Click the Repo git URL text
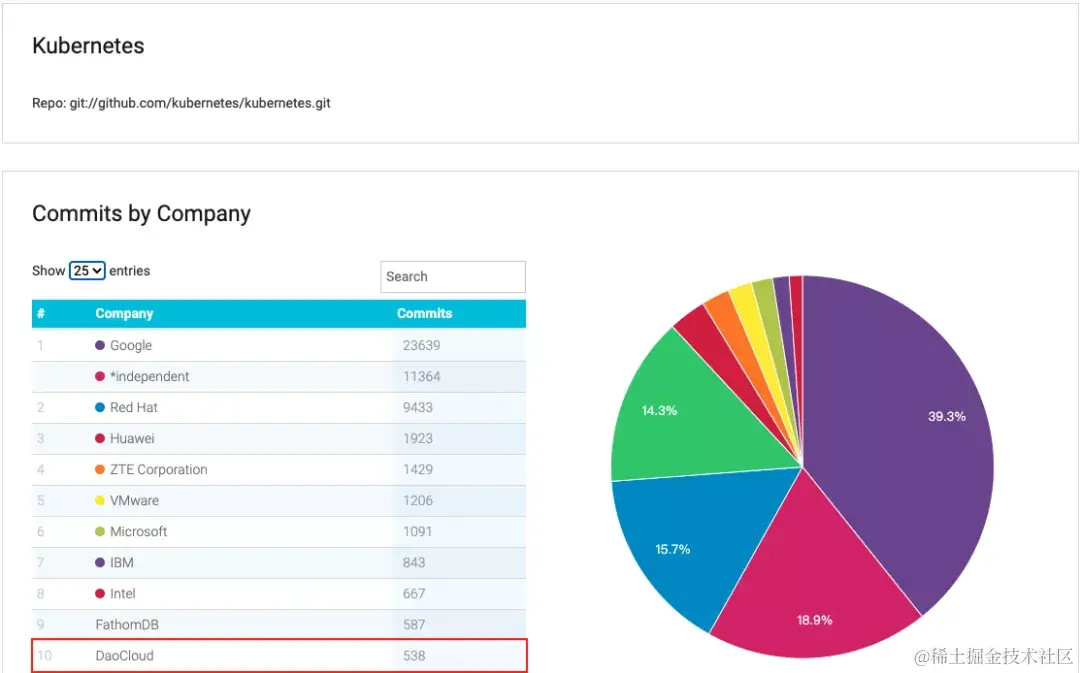The width and height of the screenshot is (1080, 673). (181, 103)
